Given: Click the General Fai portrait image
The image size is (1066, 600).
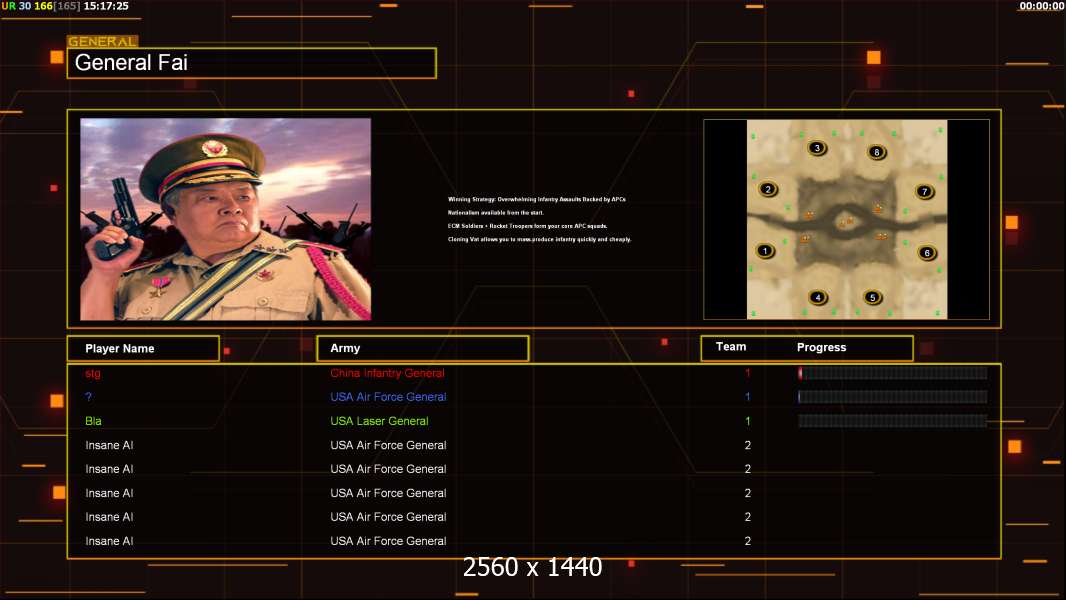Looking at the screenshot, I should tap(225, 219).
